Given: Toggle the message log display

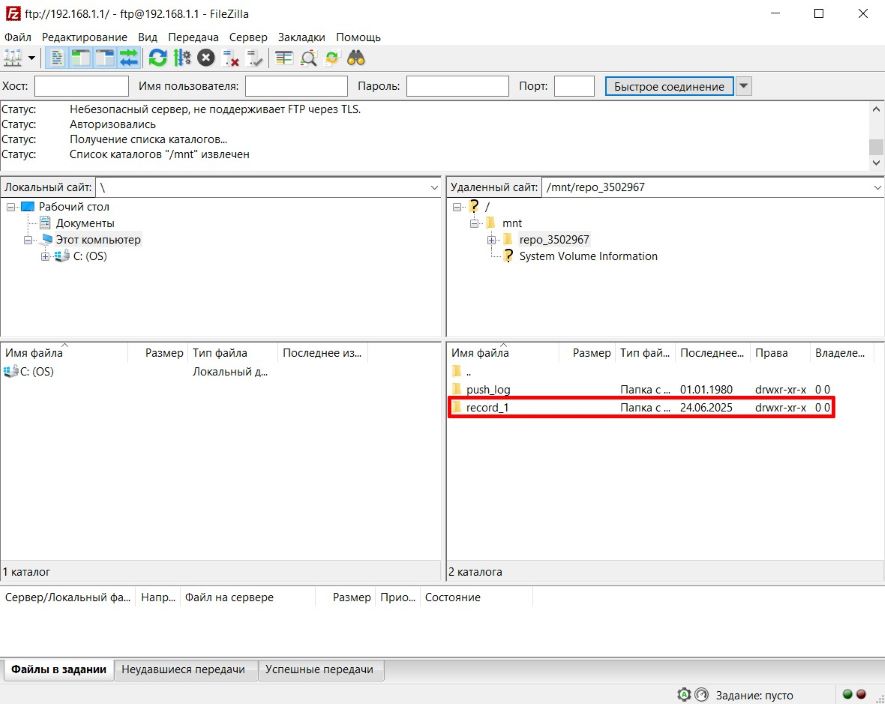Looking at the screenshot, I should tap(57, 58).
